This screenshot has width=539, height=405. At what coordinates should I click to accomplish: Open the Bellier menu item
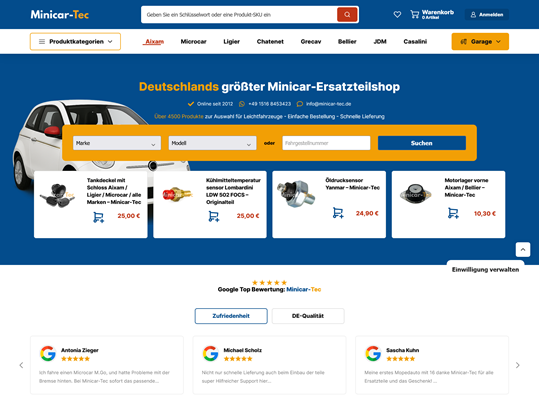(347, 42)
